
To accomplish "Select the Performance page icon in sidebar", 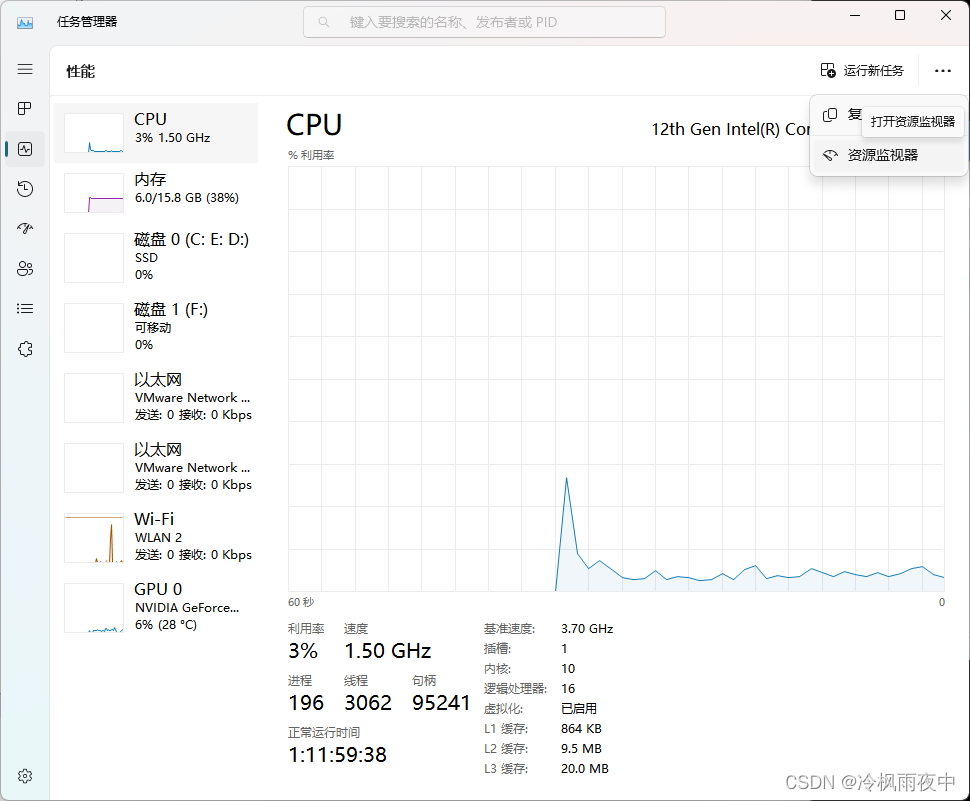I will (25, 149).
